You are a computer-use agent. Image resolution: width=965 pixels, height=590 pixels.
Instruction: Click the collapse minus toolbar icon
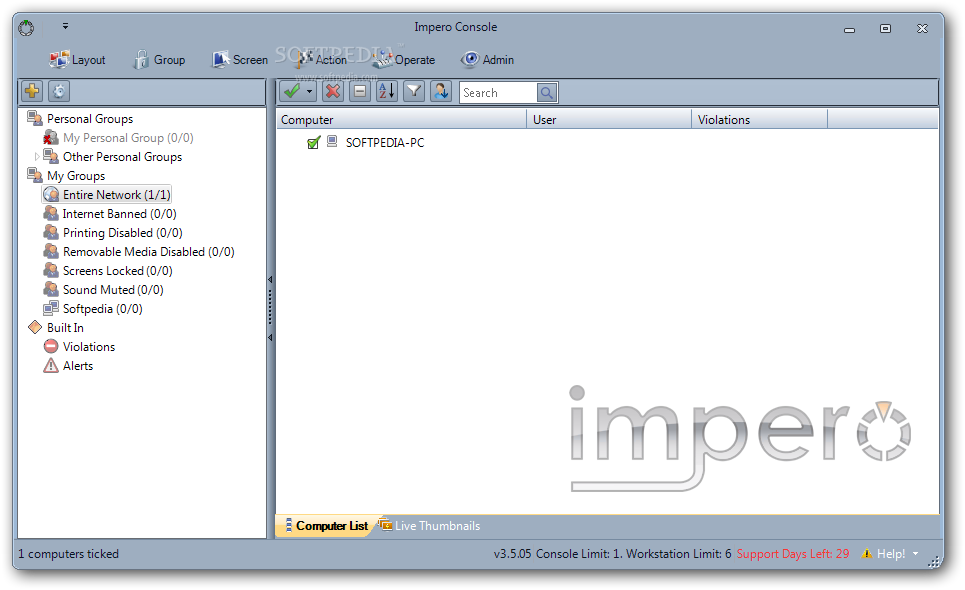pyautogui.click(x=360, y=92)
